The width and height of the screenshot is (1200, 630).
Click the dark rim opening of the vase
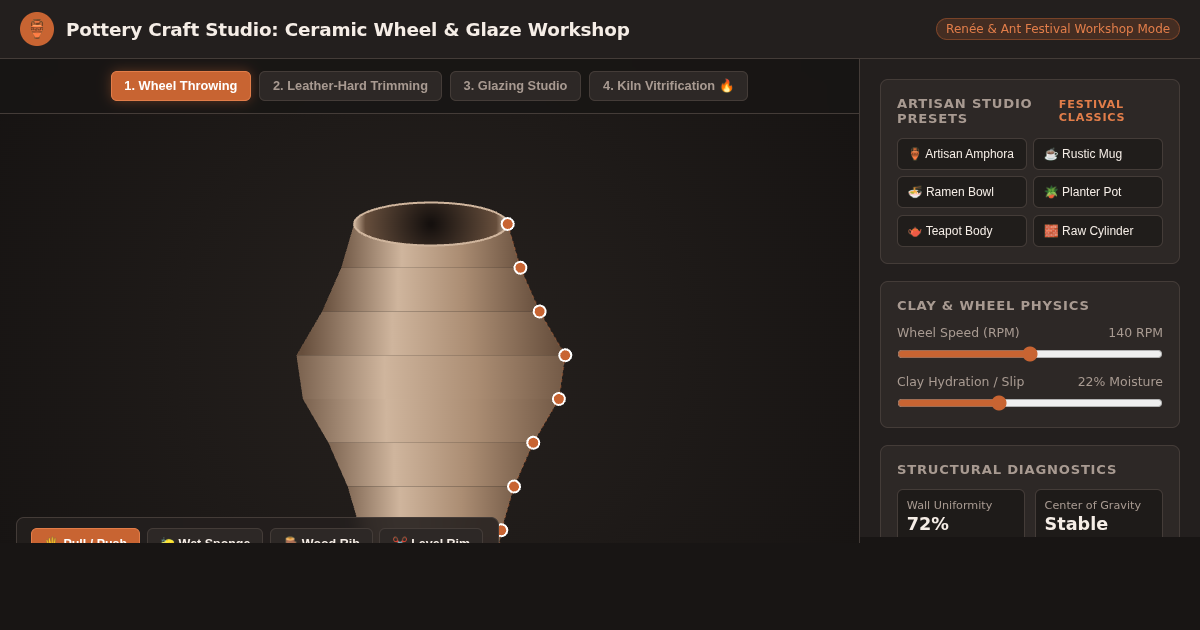[x=432, y=223]
